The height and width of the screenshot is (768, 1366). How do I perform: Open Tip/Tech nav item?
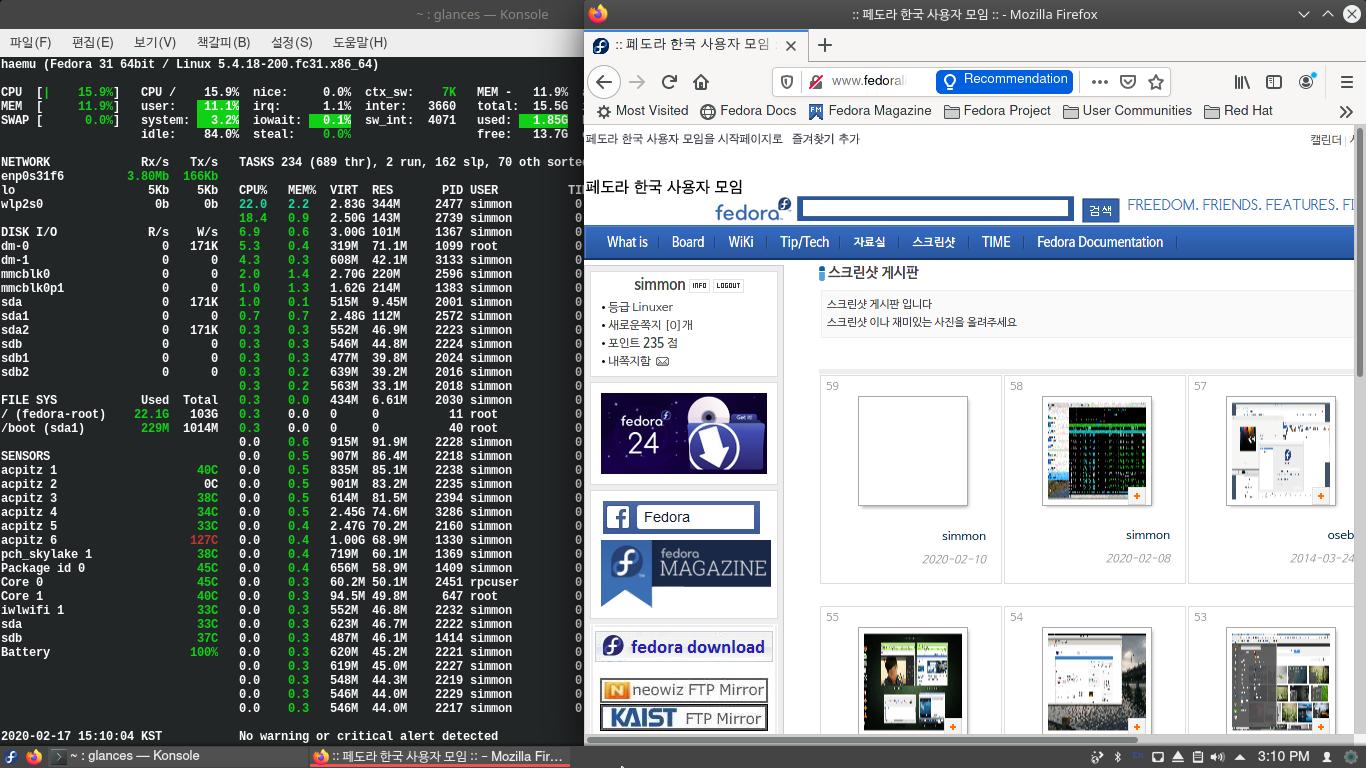[804, 242]
